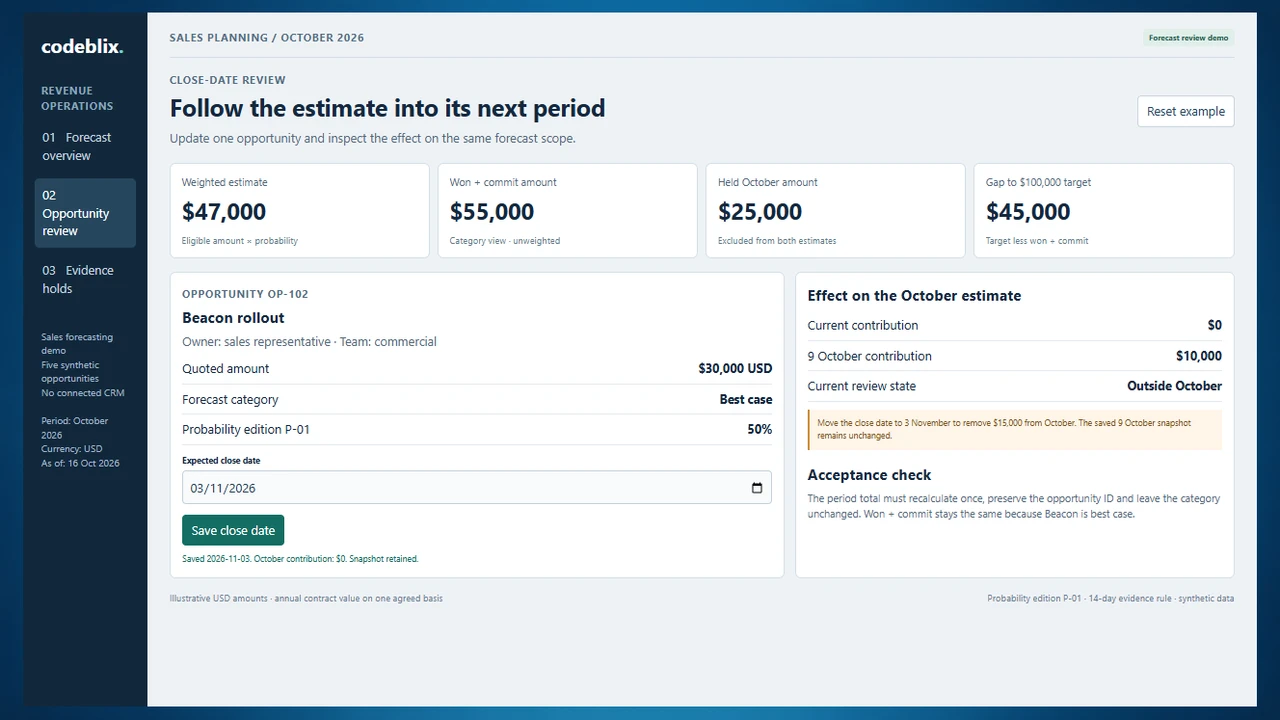The width and height of the screenshot is (1280, 720).
Task: Click the CLOSE-DATE REVIEW label
Action: click(228, 80)
